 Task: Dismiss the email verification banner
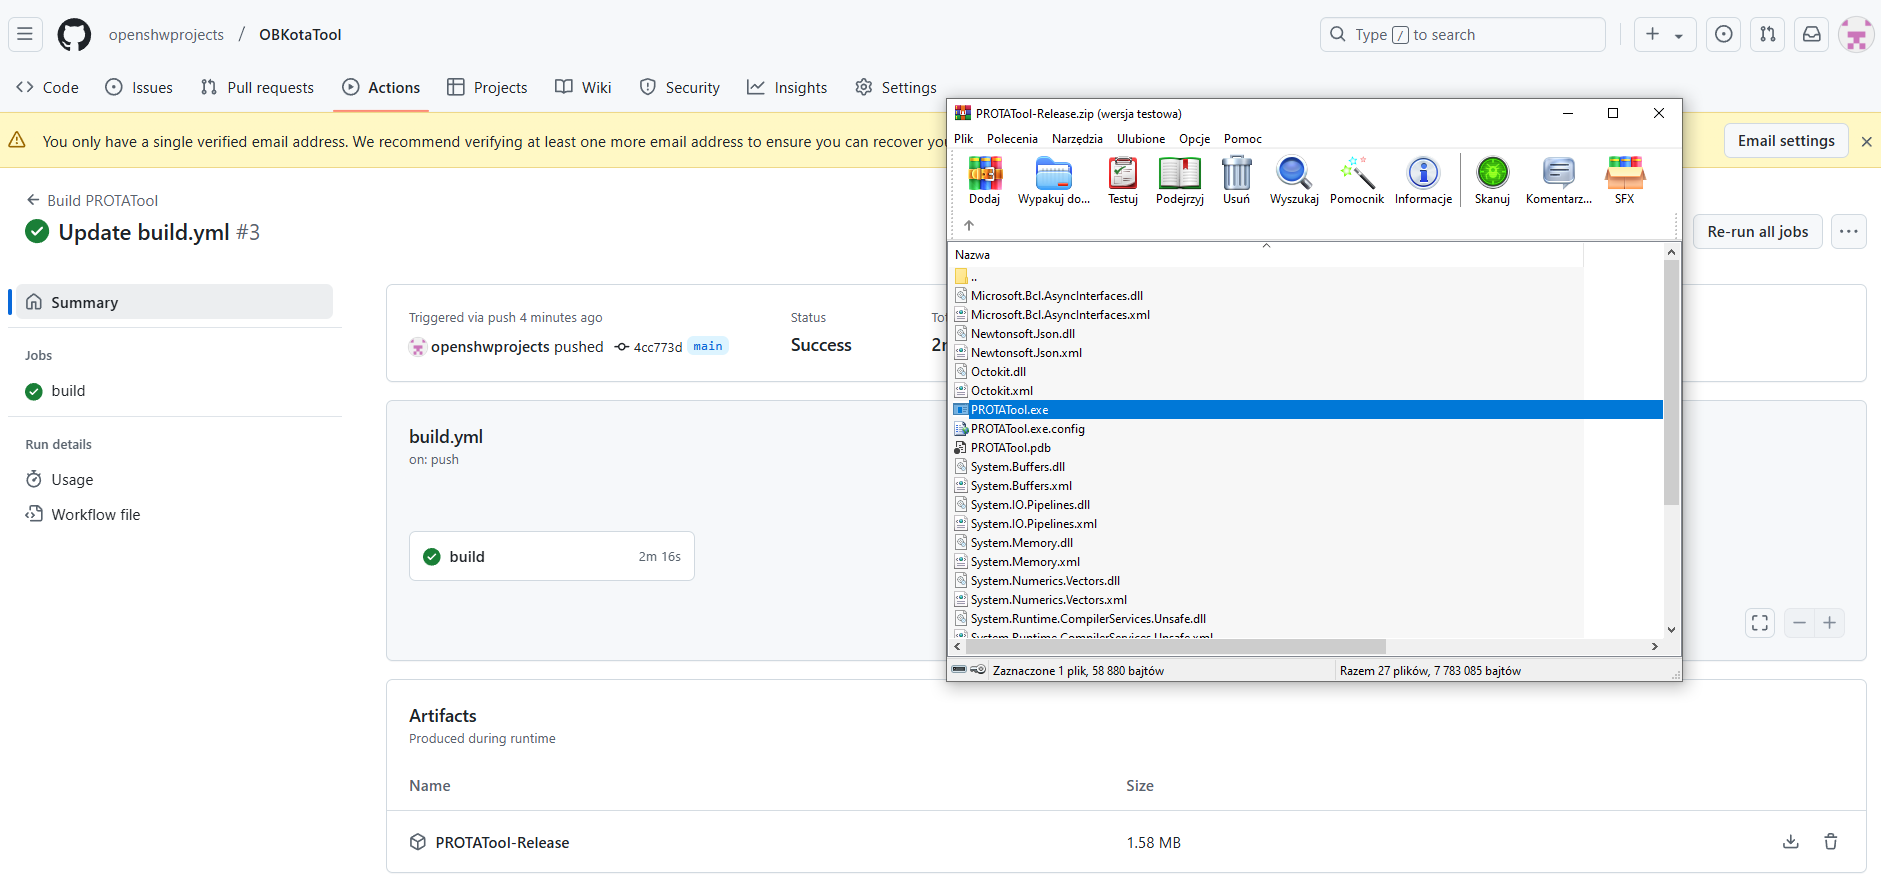1866,142
